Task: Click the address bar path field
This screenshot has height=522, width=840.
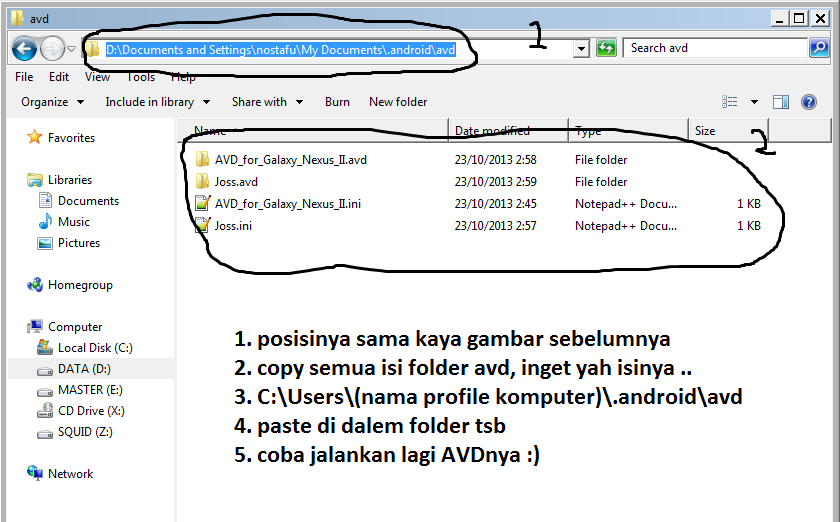Action: 329,49
